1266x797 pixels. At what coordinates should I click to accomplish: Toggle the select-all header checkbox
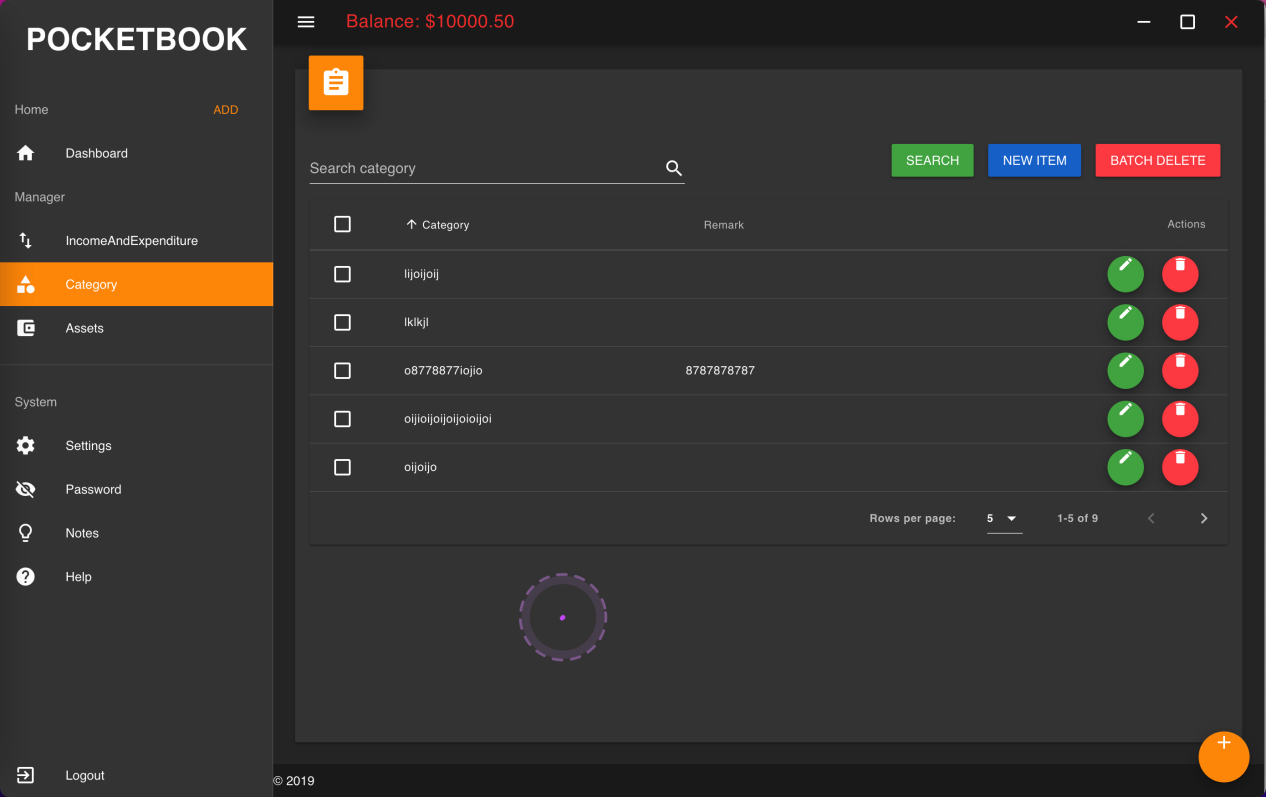342,224
